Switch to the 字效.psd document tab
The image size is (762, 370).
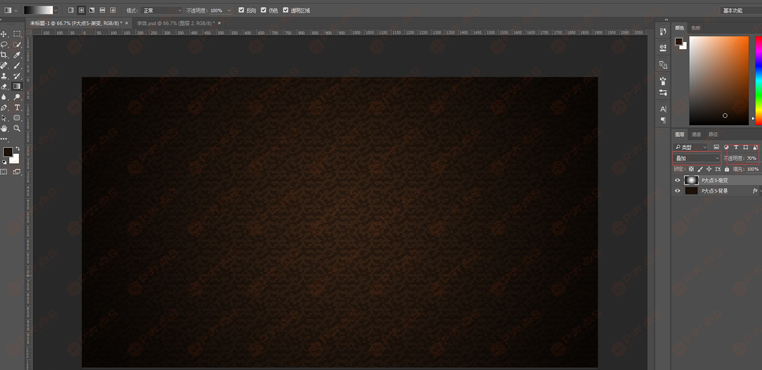pyautogui.click(x=175, y=23)
